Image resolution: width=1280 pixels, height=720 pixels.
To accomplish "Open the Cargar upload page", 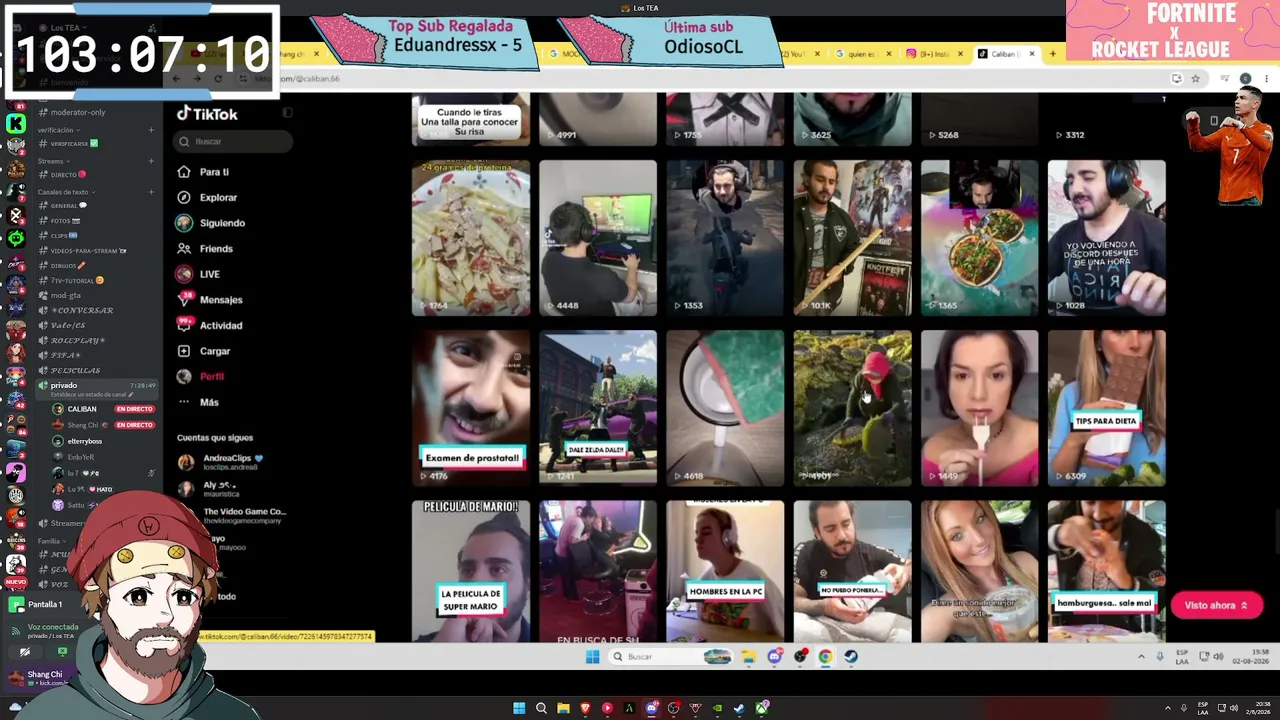I will (x=204, y=351).
